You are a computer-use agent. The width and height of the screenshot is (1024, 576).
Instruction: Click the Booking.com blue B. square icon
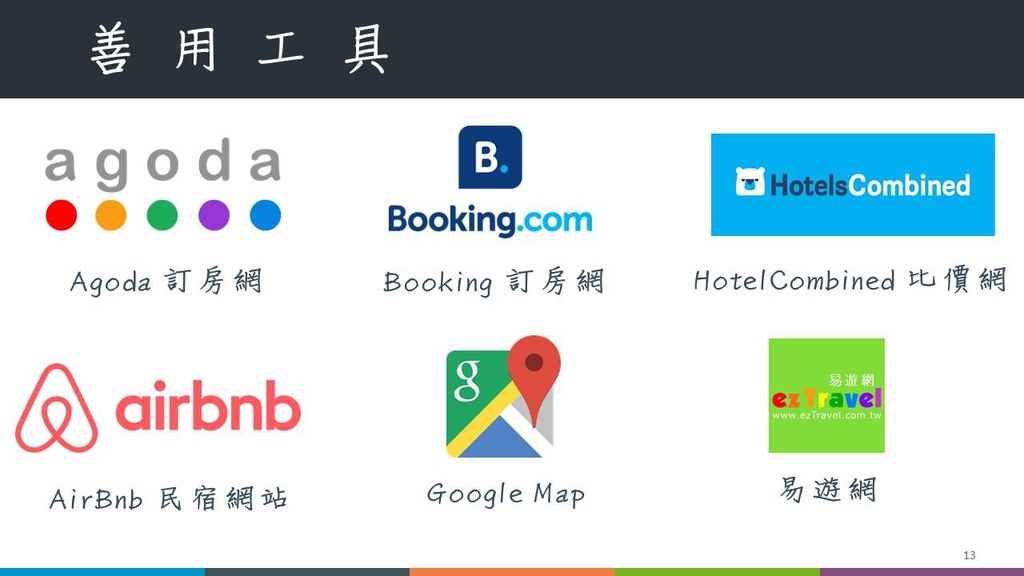490,157
